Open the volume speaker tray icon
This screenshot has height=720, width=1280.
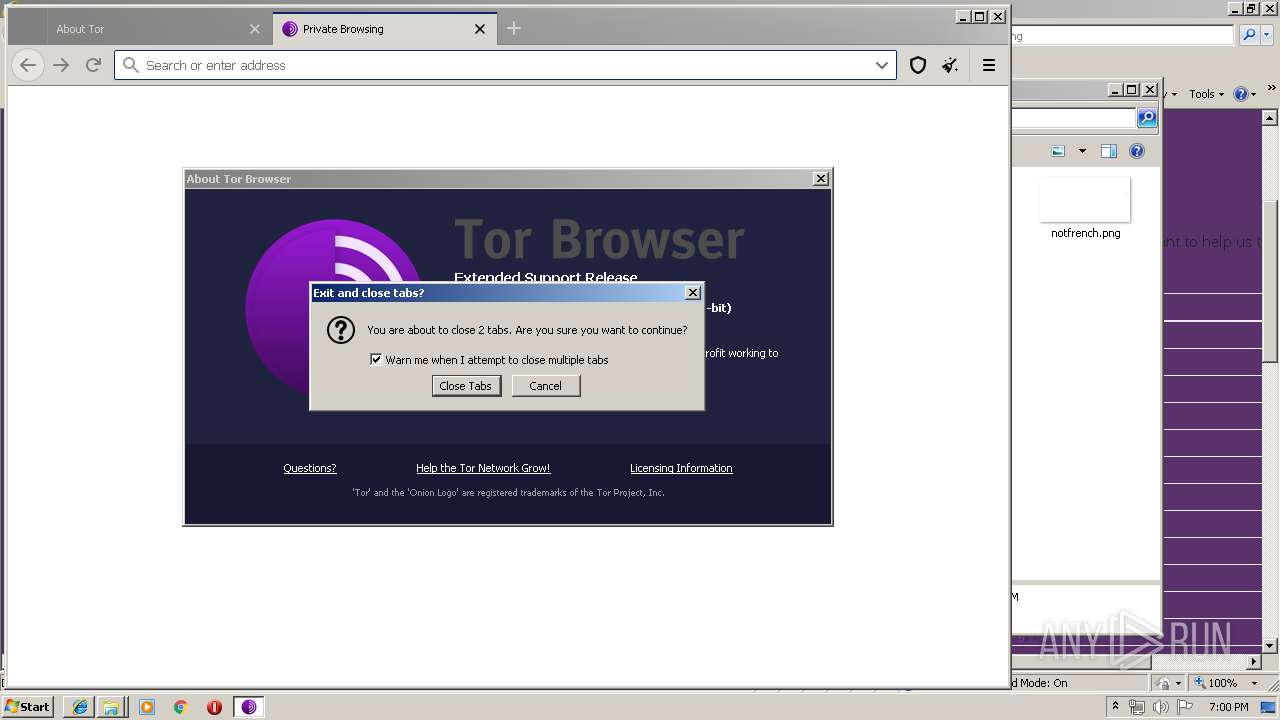(x=1161, y=707)
